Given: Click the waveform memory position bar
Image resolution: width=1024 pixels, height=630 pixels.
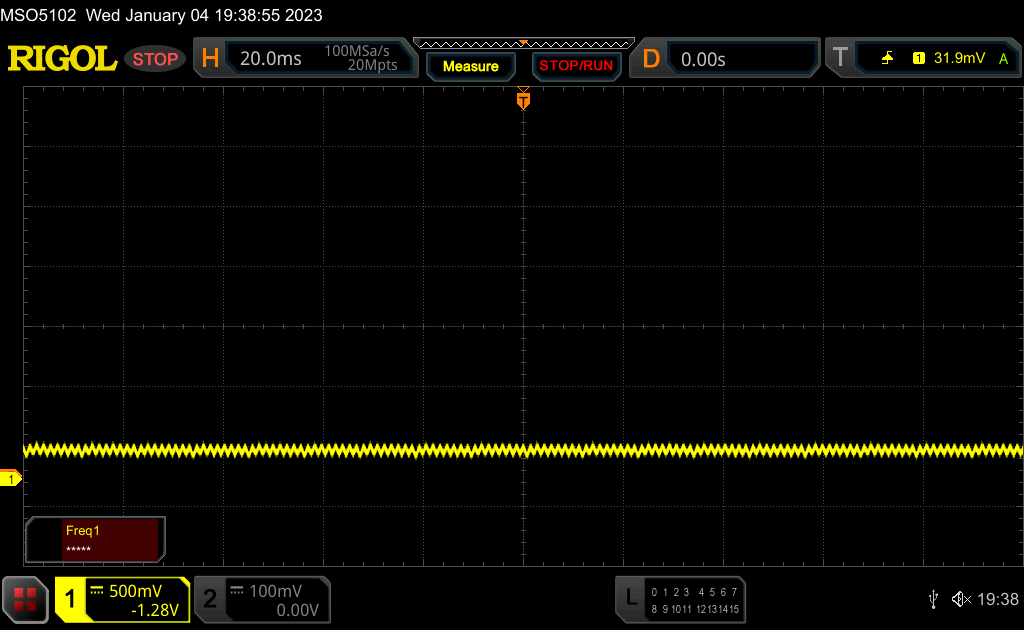Looking at the screenshot, I should click(524, 44).
